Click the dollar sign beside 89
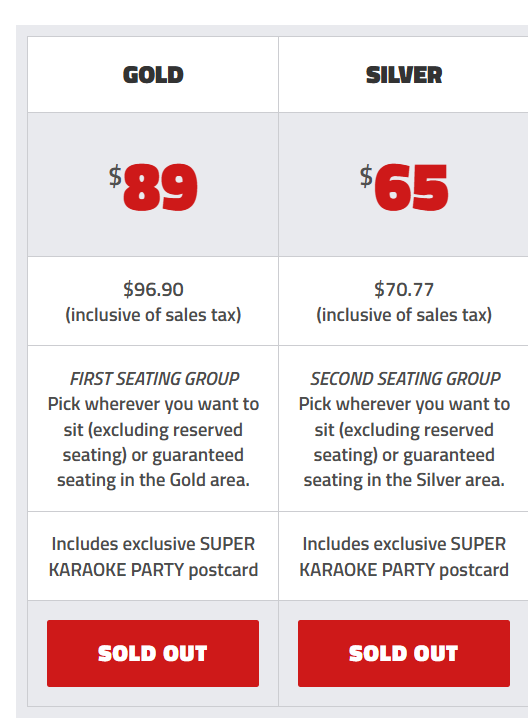Image resolution: width=528 pixels, height=724 pixels. 115,176
